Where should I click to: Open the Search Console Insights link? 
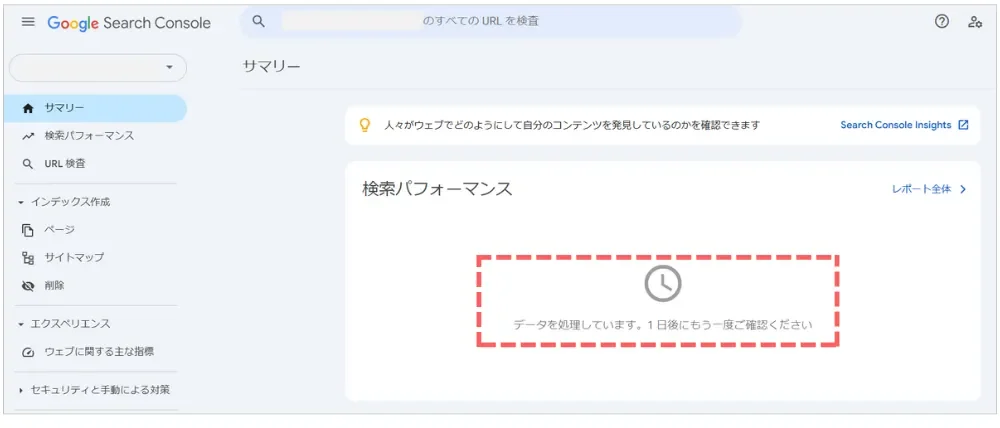[895, 125]
